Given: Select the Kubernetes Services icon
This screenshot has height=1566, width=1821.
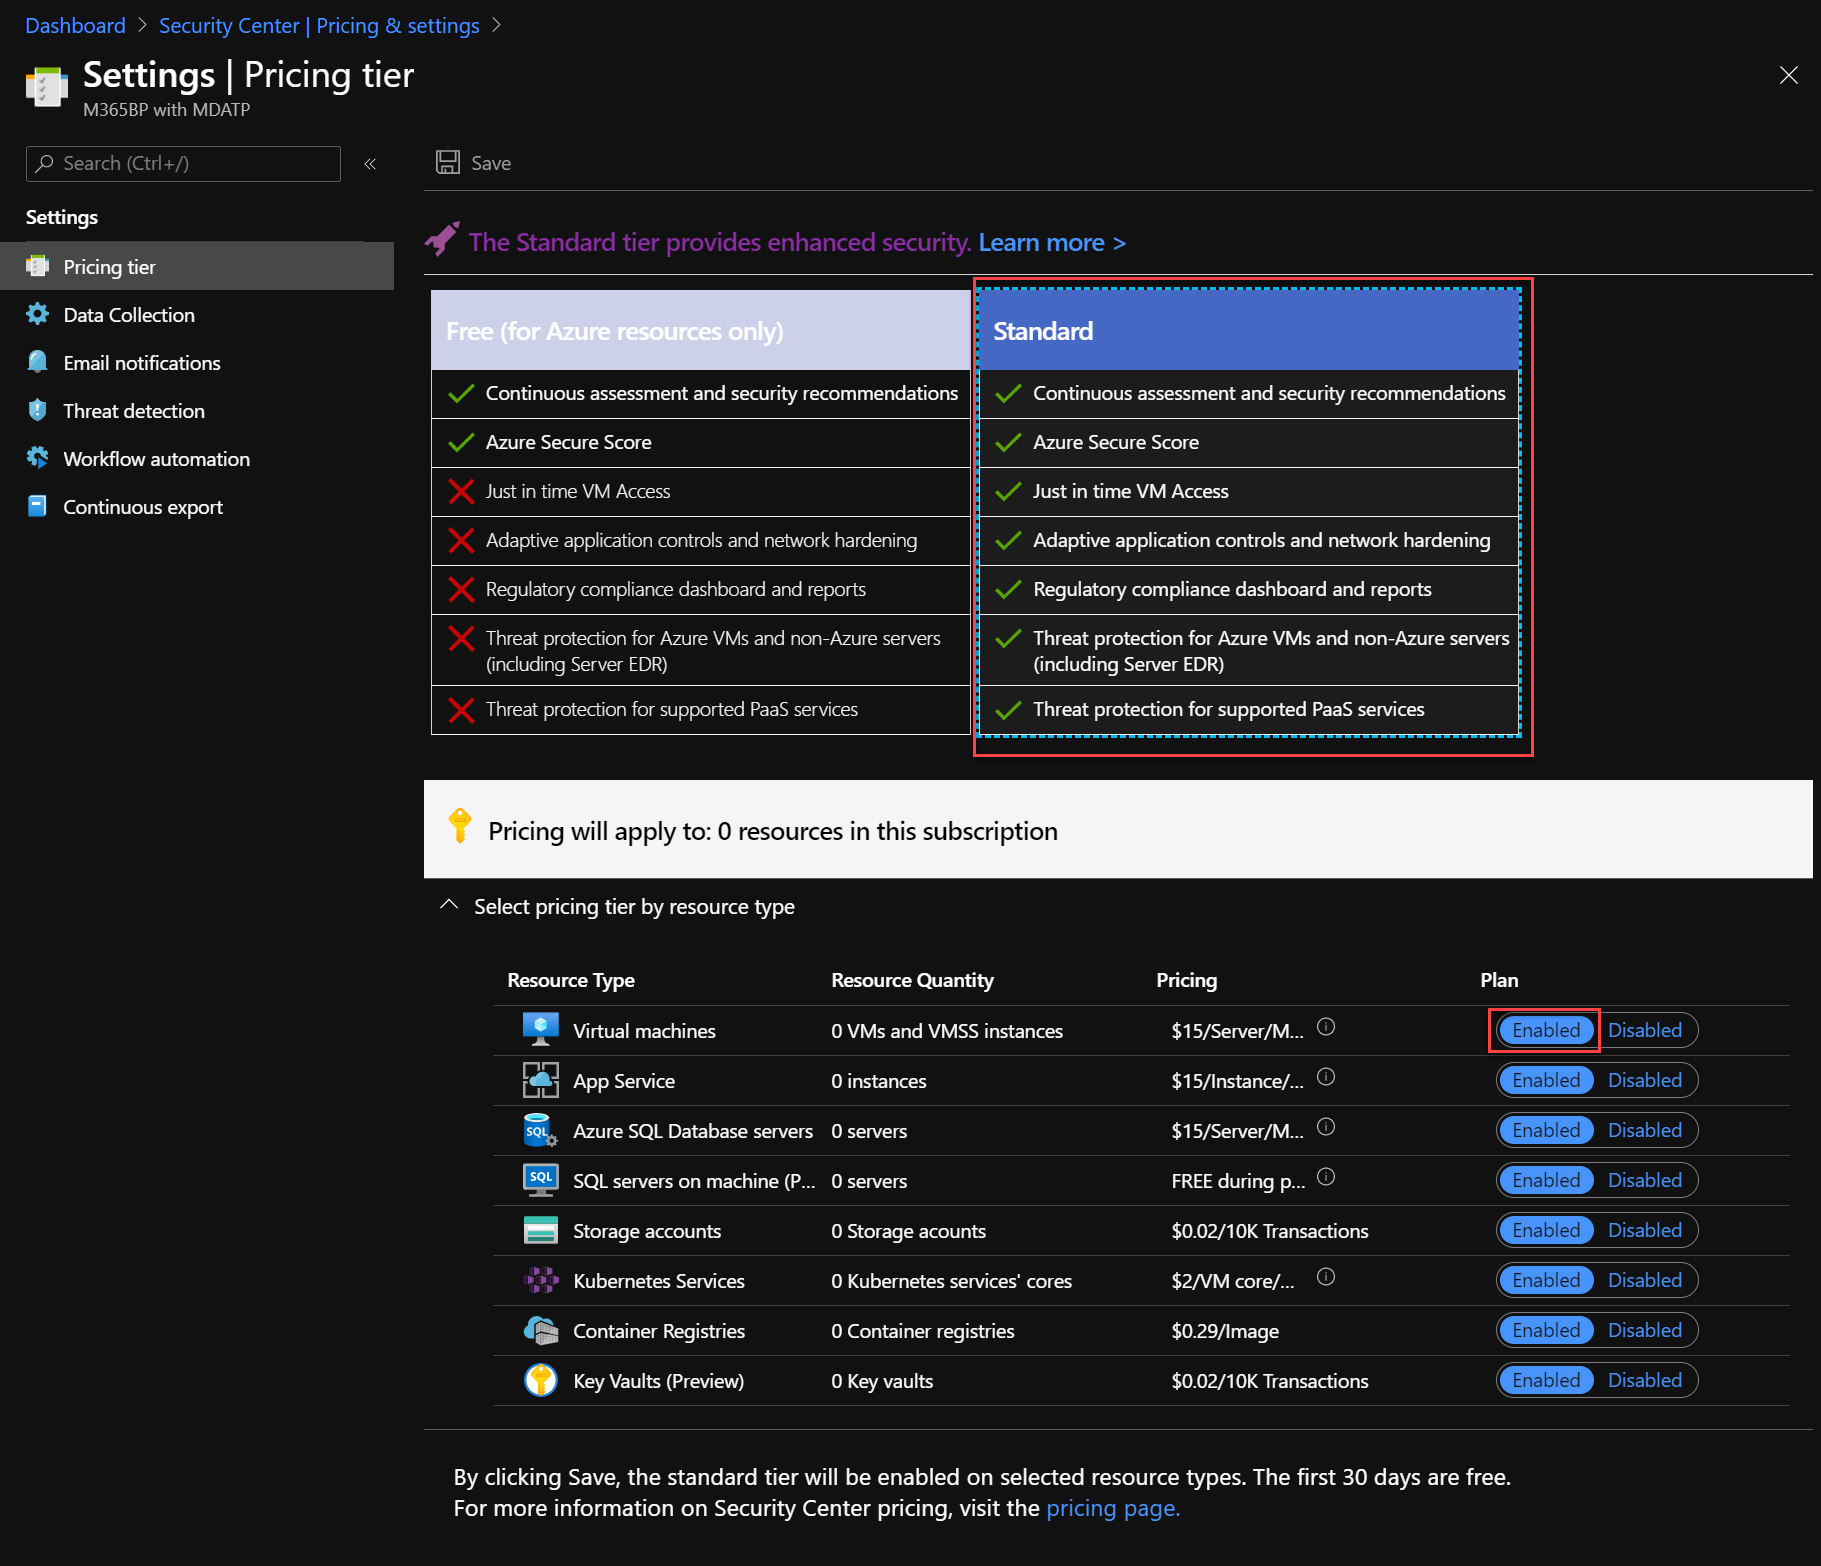Looking at the screenshot, I should (540, 1280).
